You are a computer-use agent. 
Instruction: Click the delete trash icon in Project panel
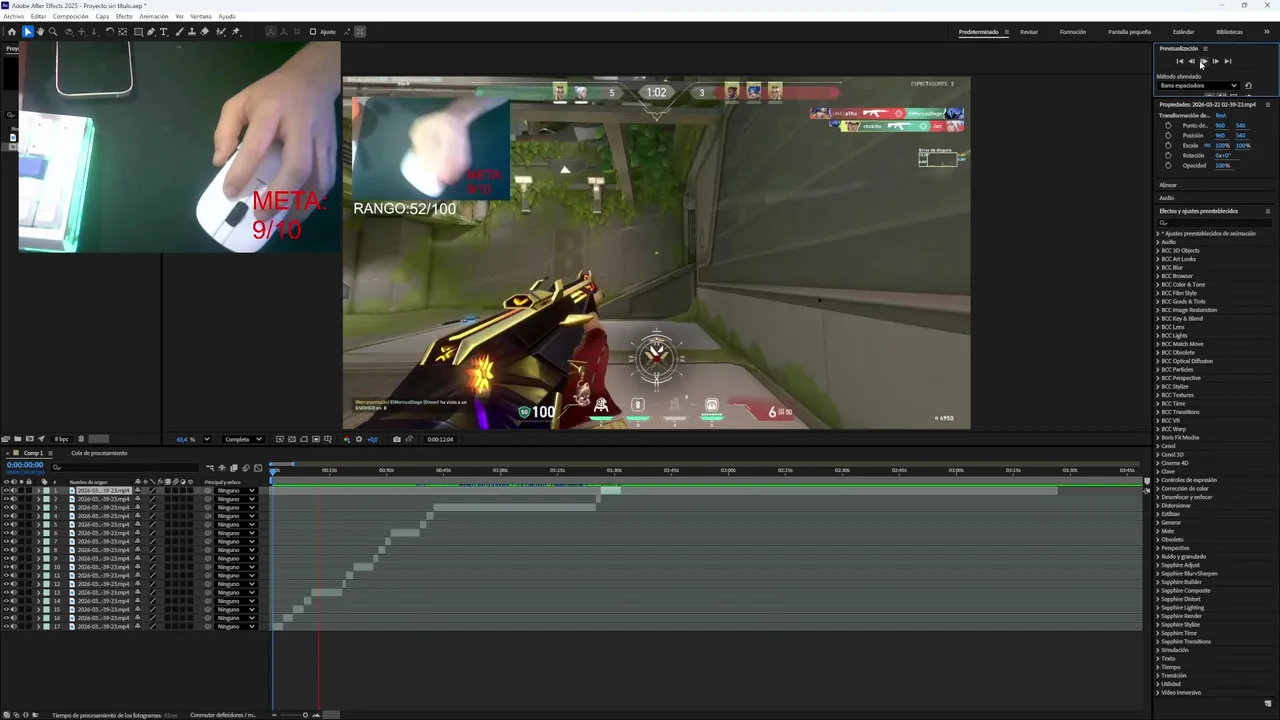tap(81, 439)
